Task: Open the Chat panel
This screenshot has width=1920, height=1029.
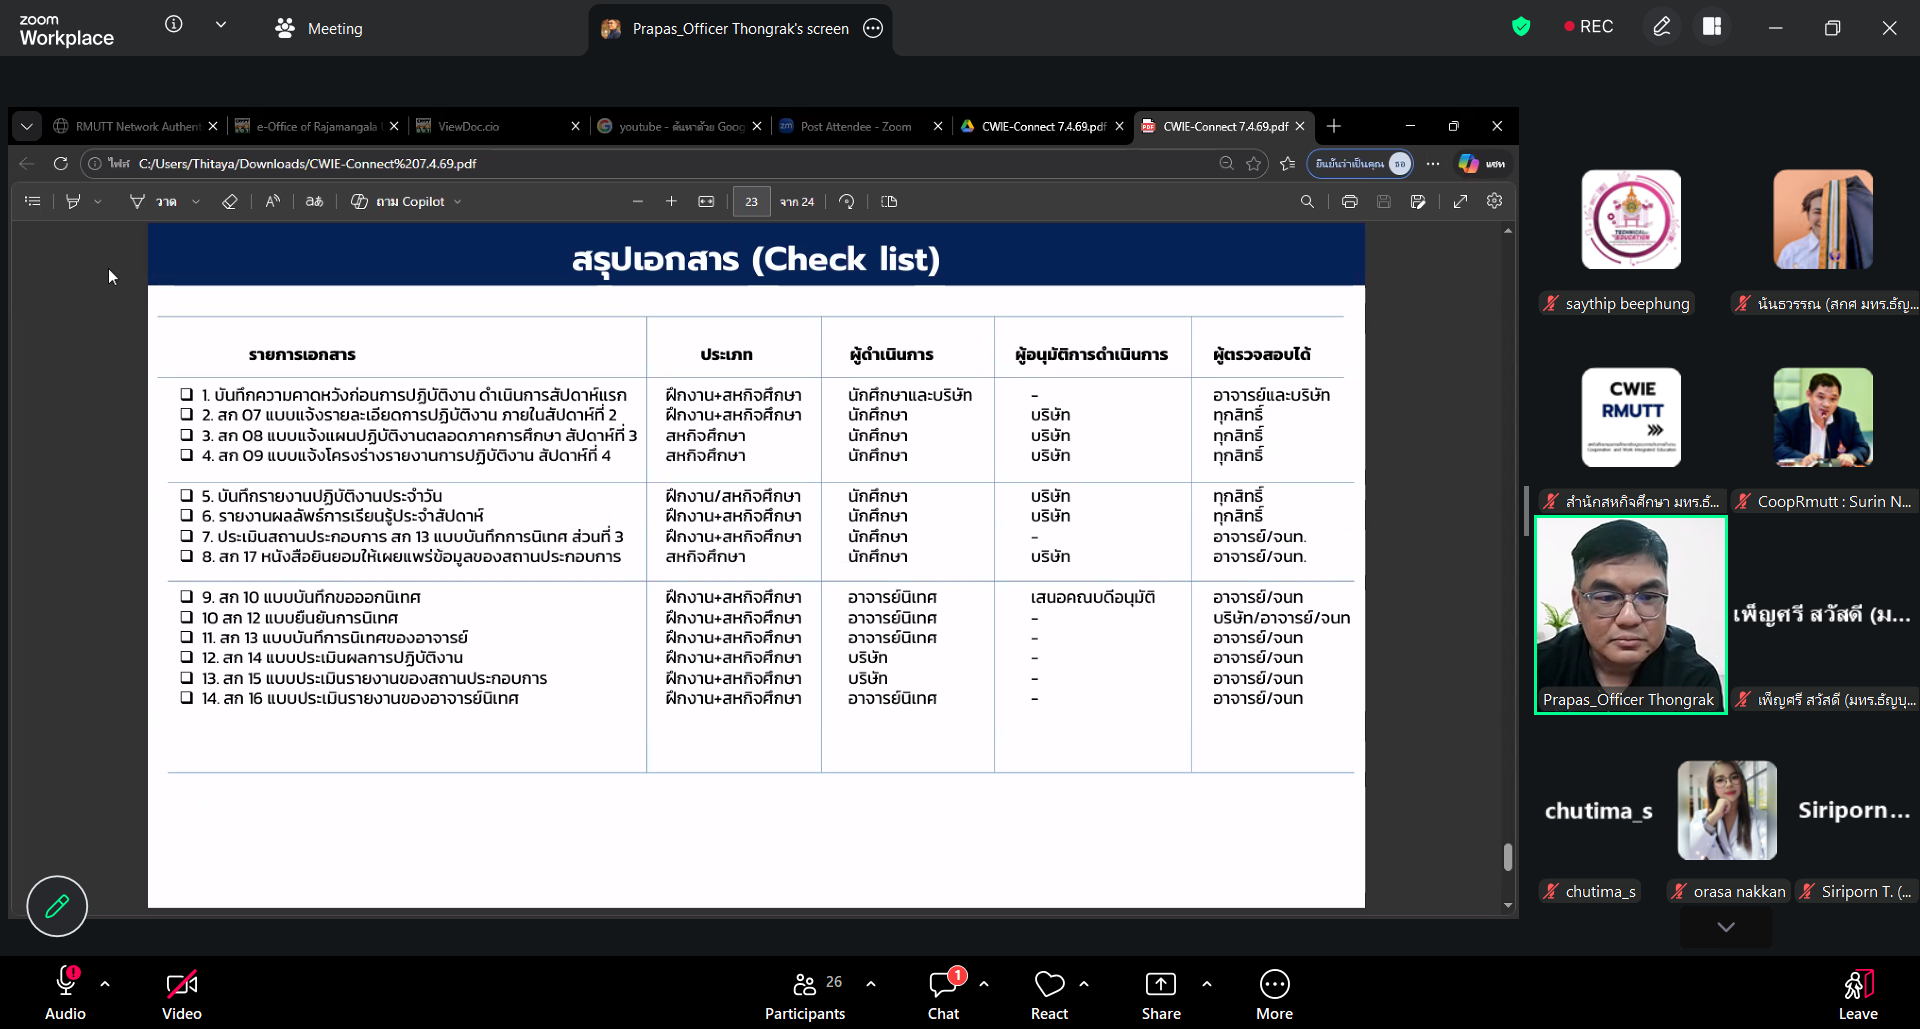Action: tap(942, 994)
